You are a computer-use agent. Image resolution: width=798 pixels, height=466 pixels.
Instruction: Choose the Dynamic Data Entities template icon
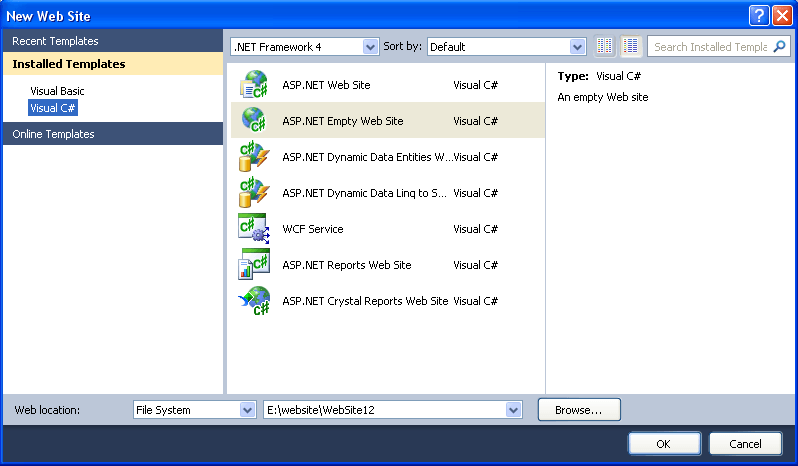253,157
